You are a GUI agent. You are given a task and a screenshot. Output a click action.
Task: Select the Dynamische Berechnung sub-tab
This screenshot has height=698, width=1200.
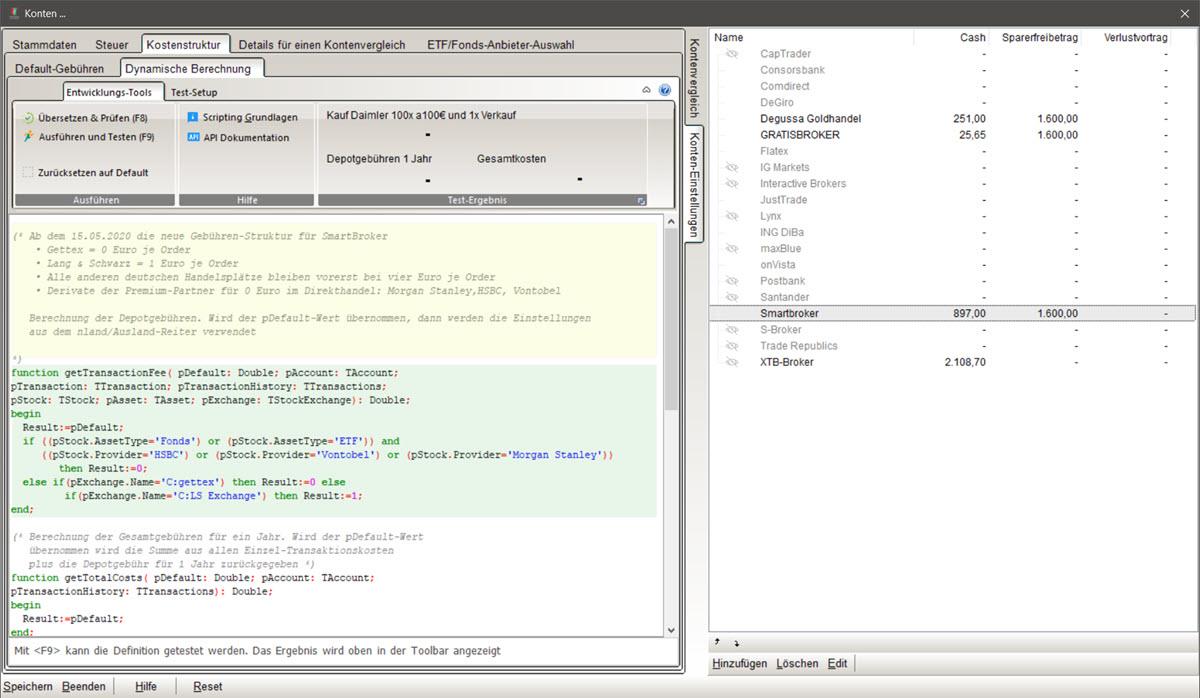click(192, 68)
